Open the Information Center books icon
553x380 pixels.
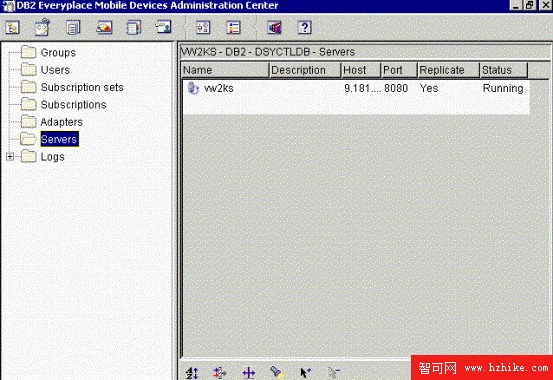point(274,28)
